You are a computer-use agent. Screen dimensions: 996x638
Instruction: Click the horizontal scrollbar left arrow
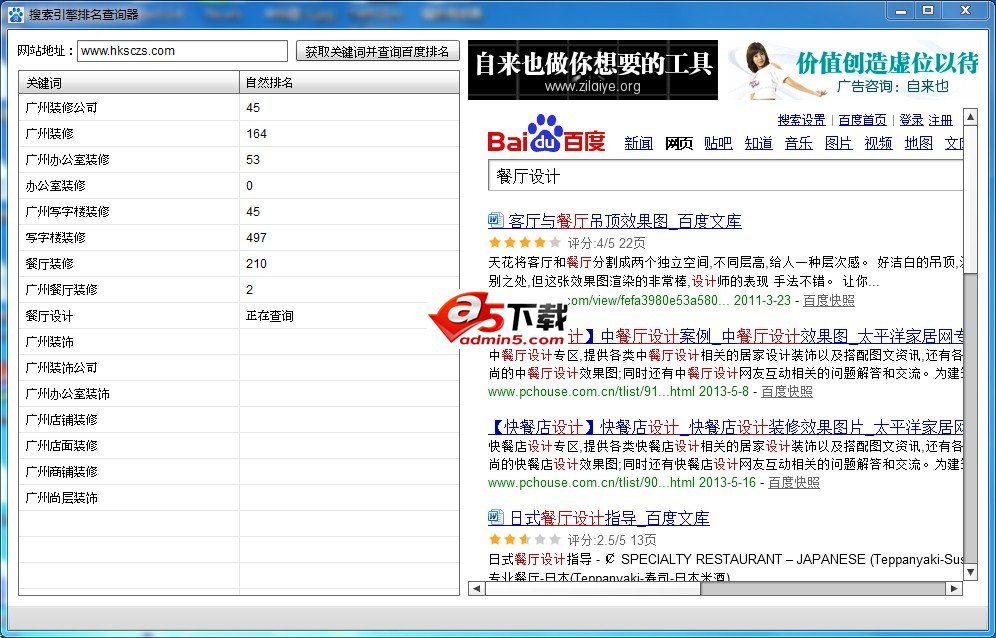point(476,588)
